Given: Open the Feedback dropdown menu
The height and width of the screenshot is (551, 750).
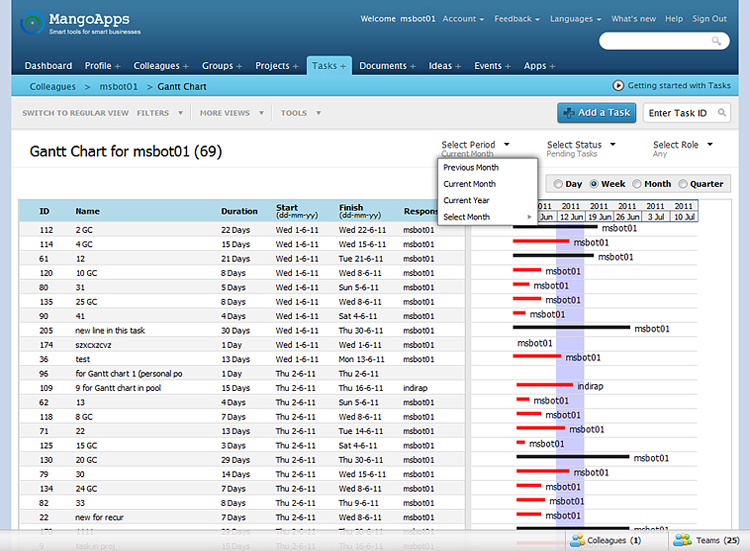Looking at the screenshot, I should click(x=517, y=19).
